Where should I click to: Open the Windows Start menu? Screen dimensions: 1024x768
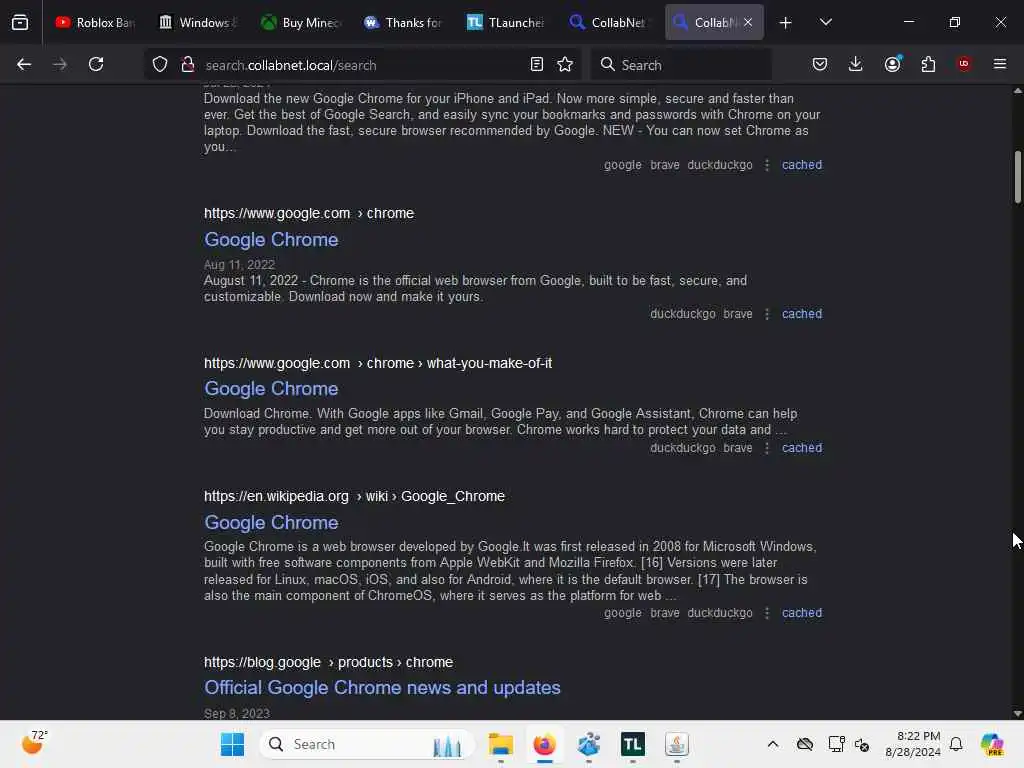click(232, 744)
